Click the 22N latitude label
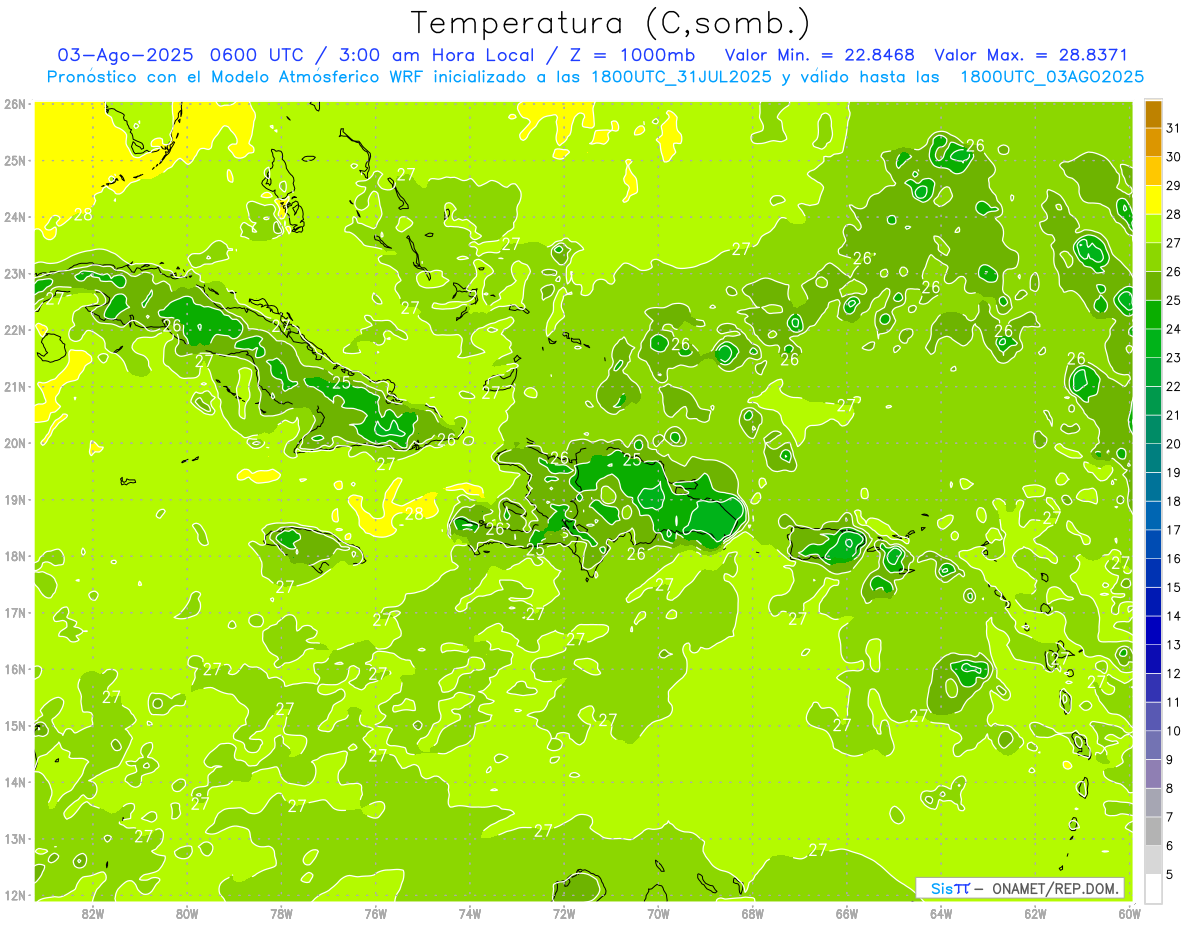 (x=15, y=330)
